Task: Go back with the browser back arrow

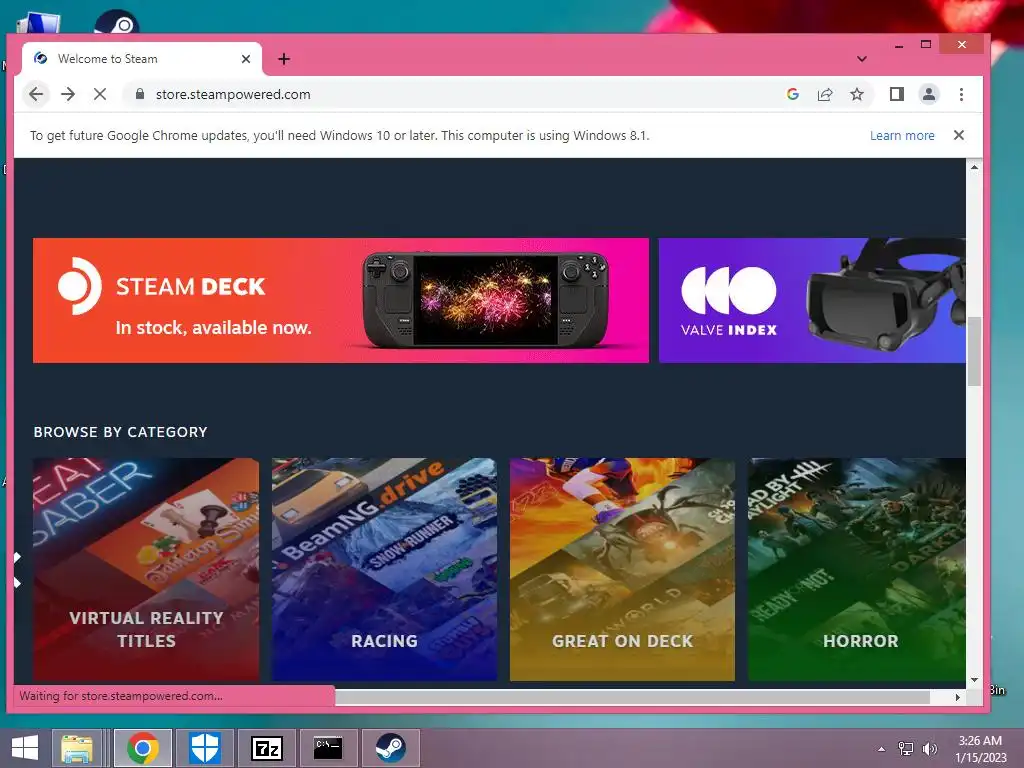Action: [x=36, y=94]
